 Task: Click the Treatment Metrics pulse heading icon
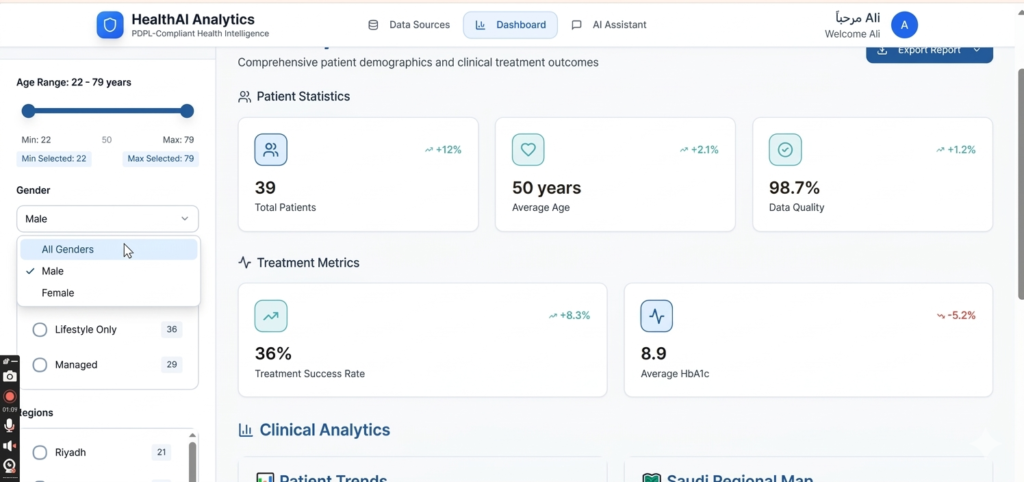coord(245,263)
